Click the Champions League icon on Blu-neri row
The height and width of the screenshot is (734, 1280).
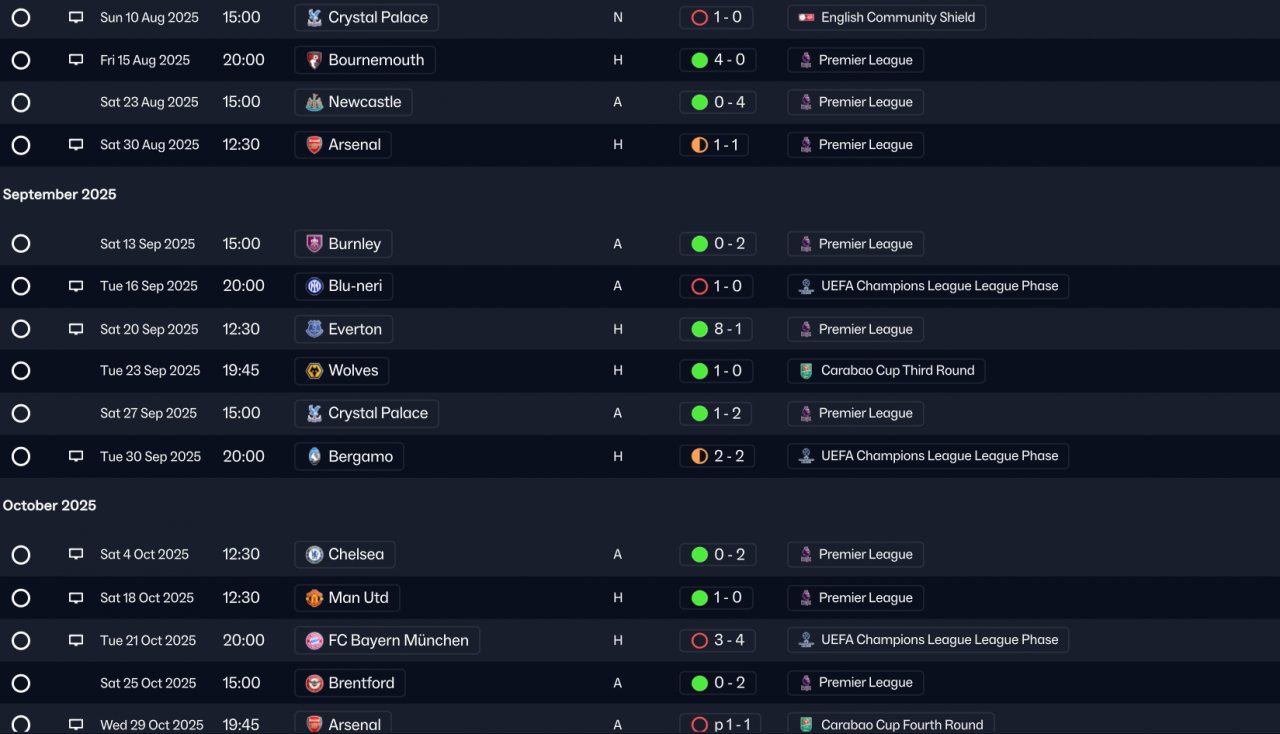806,286
